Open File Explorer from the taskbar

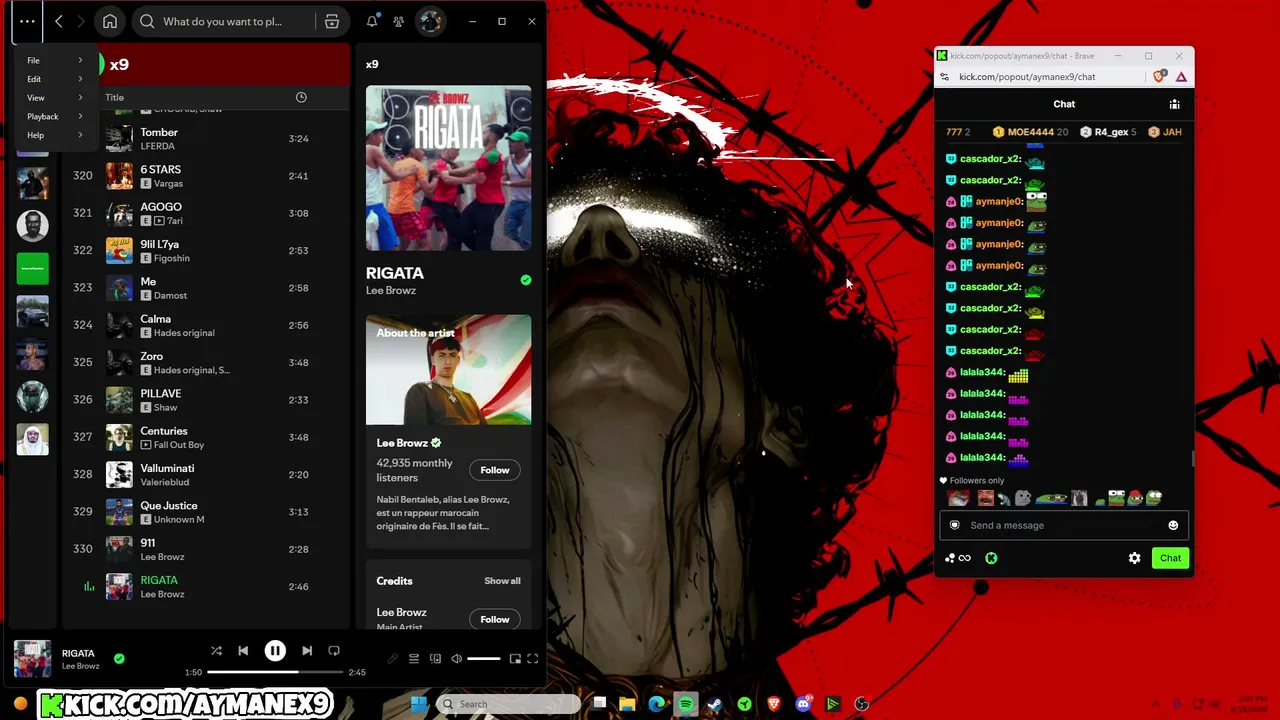(x=627, y=704)
